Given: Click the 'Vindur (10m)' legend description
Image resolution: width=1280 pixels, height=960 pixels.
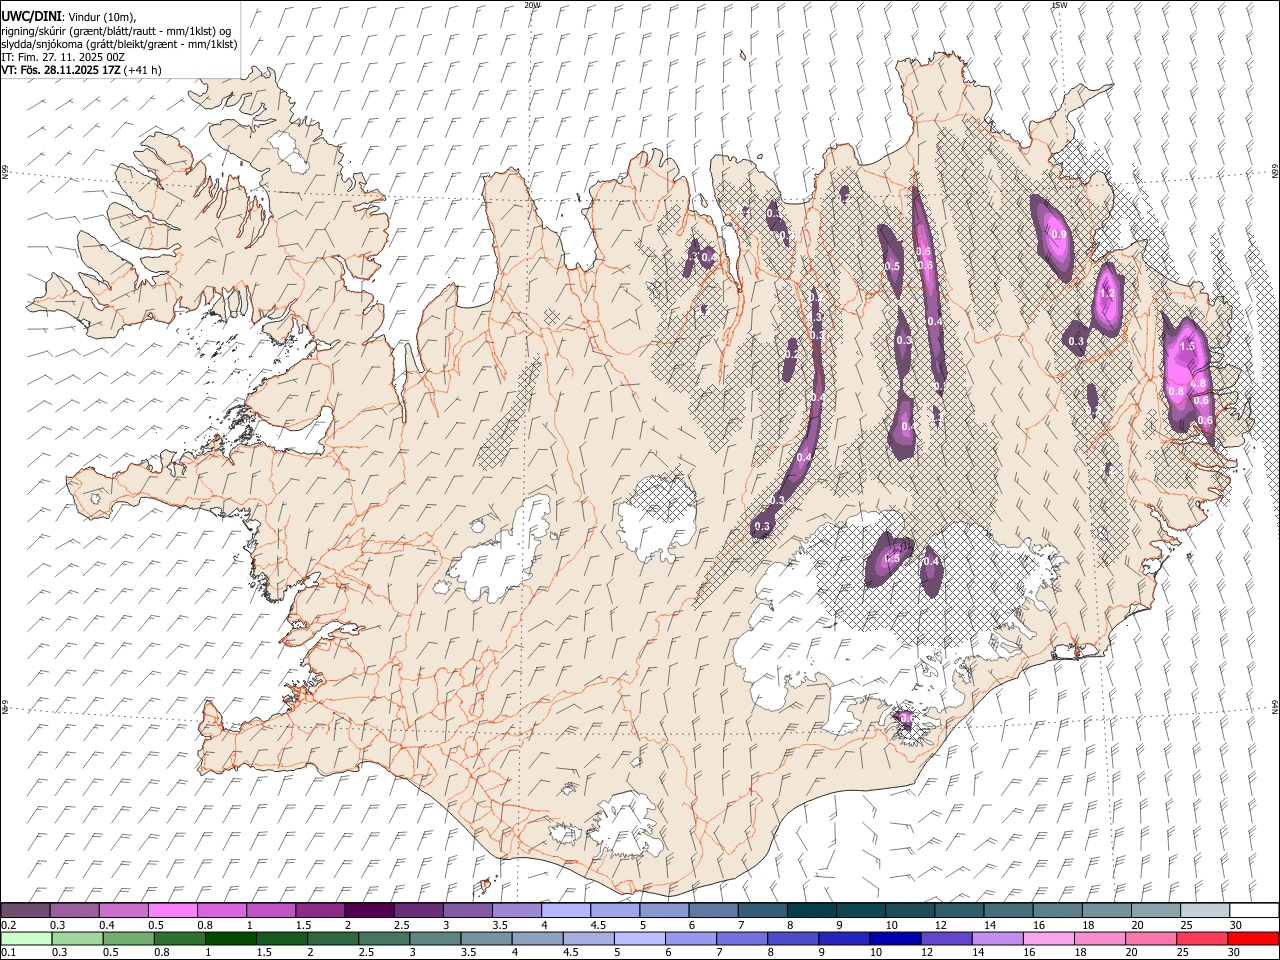Looking at the screenshot, I should (x=101, y=17).
